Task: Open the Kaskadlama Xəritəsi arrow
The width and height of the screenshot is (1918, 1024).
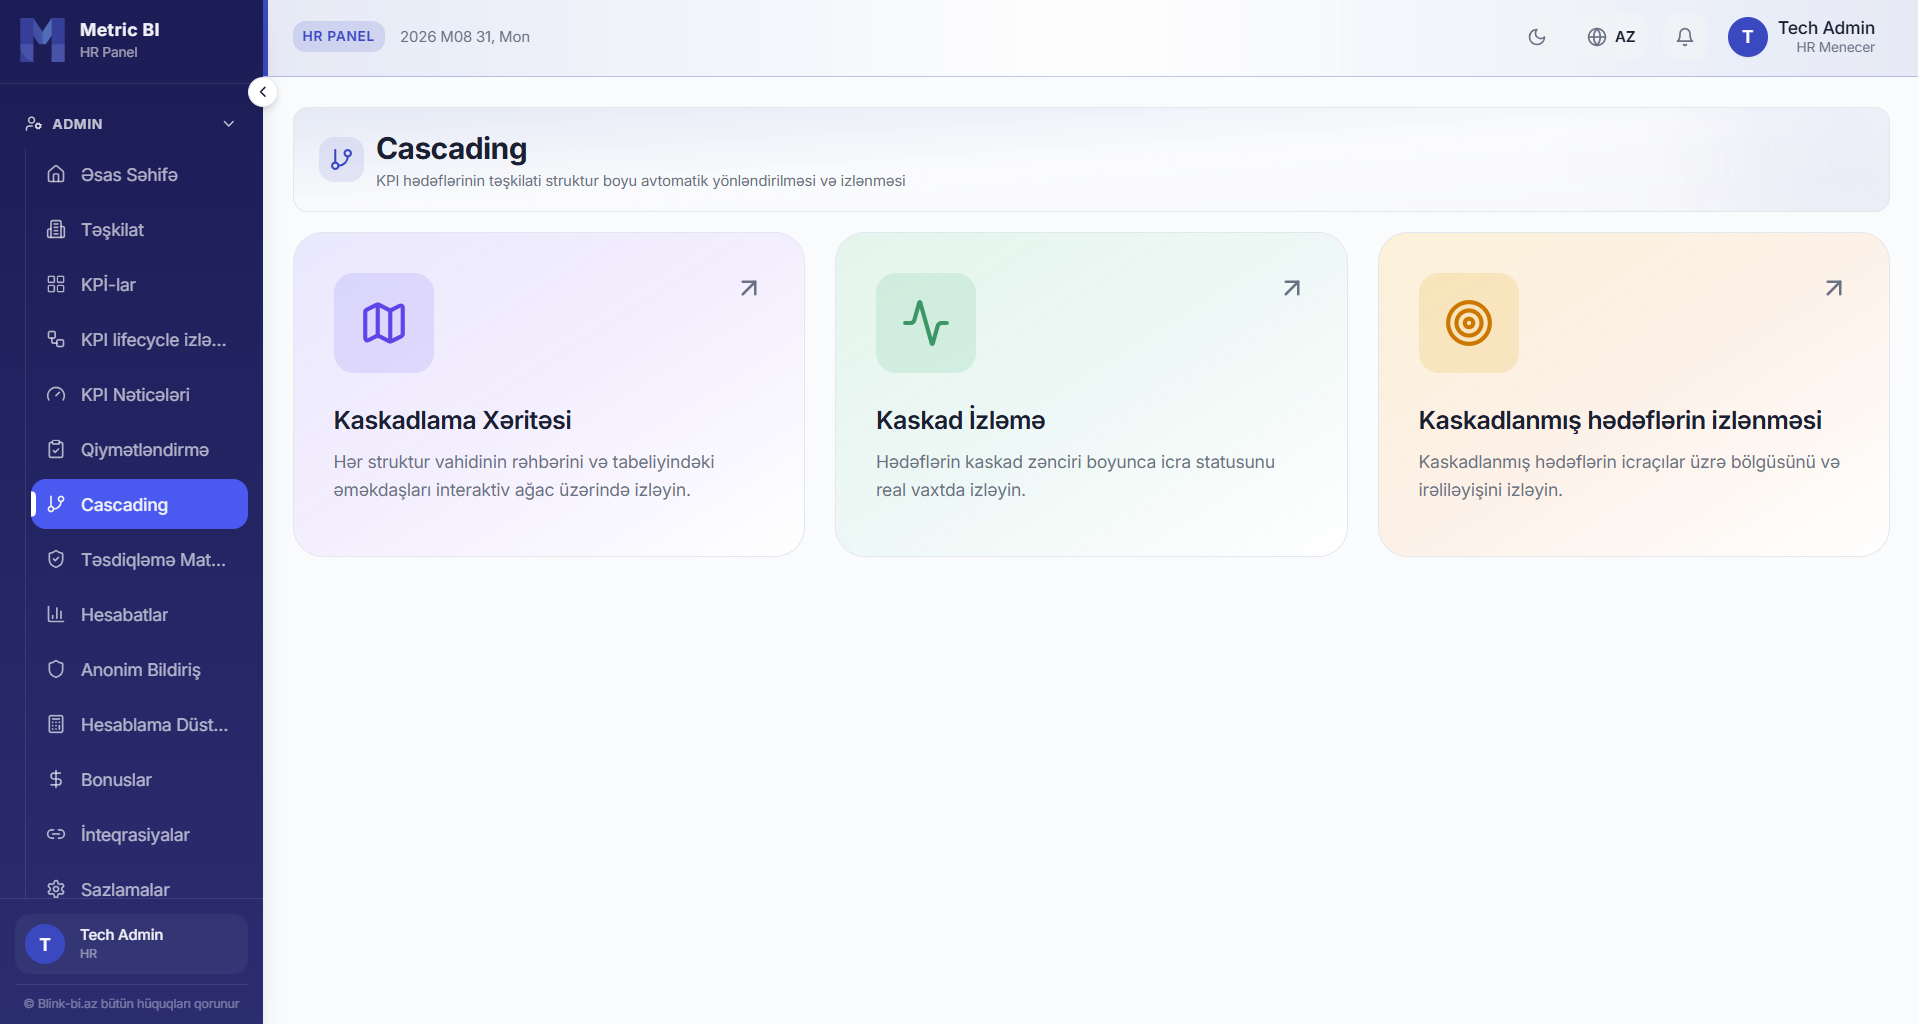Action: [x=749, y=288]
